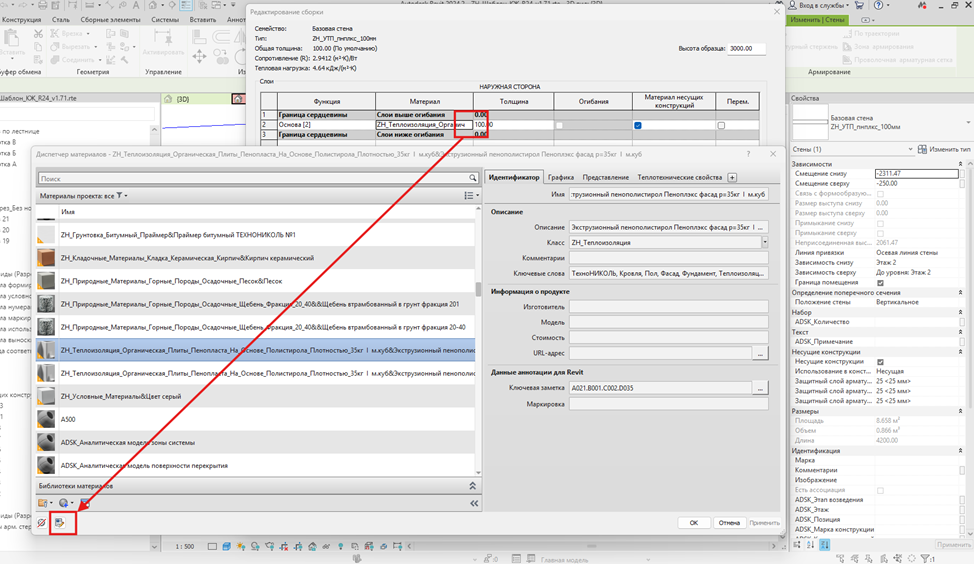
Task: Toggle the Граница помещения checkbox in Properties
Action: click(880, 283)
